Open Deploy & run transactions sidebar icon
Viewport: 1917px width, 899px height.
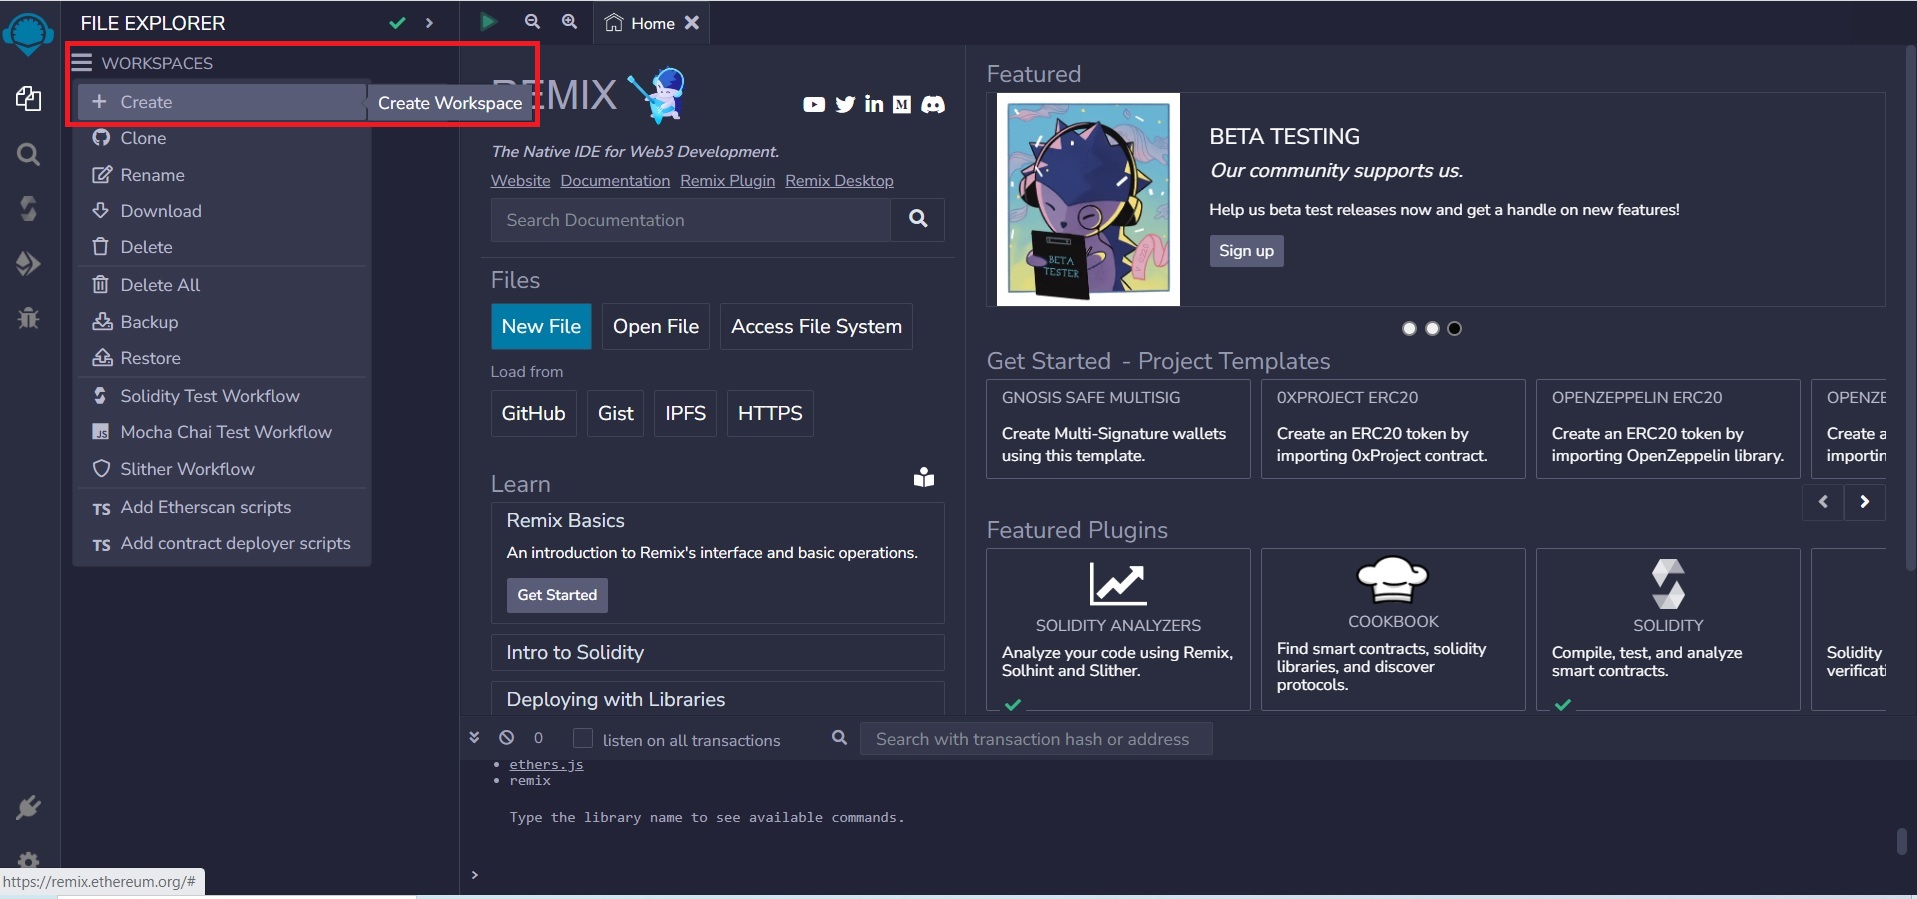coord(28,263)
